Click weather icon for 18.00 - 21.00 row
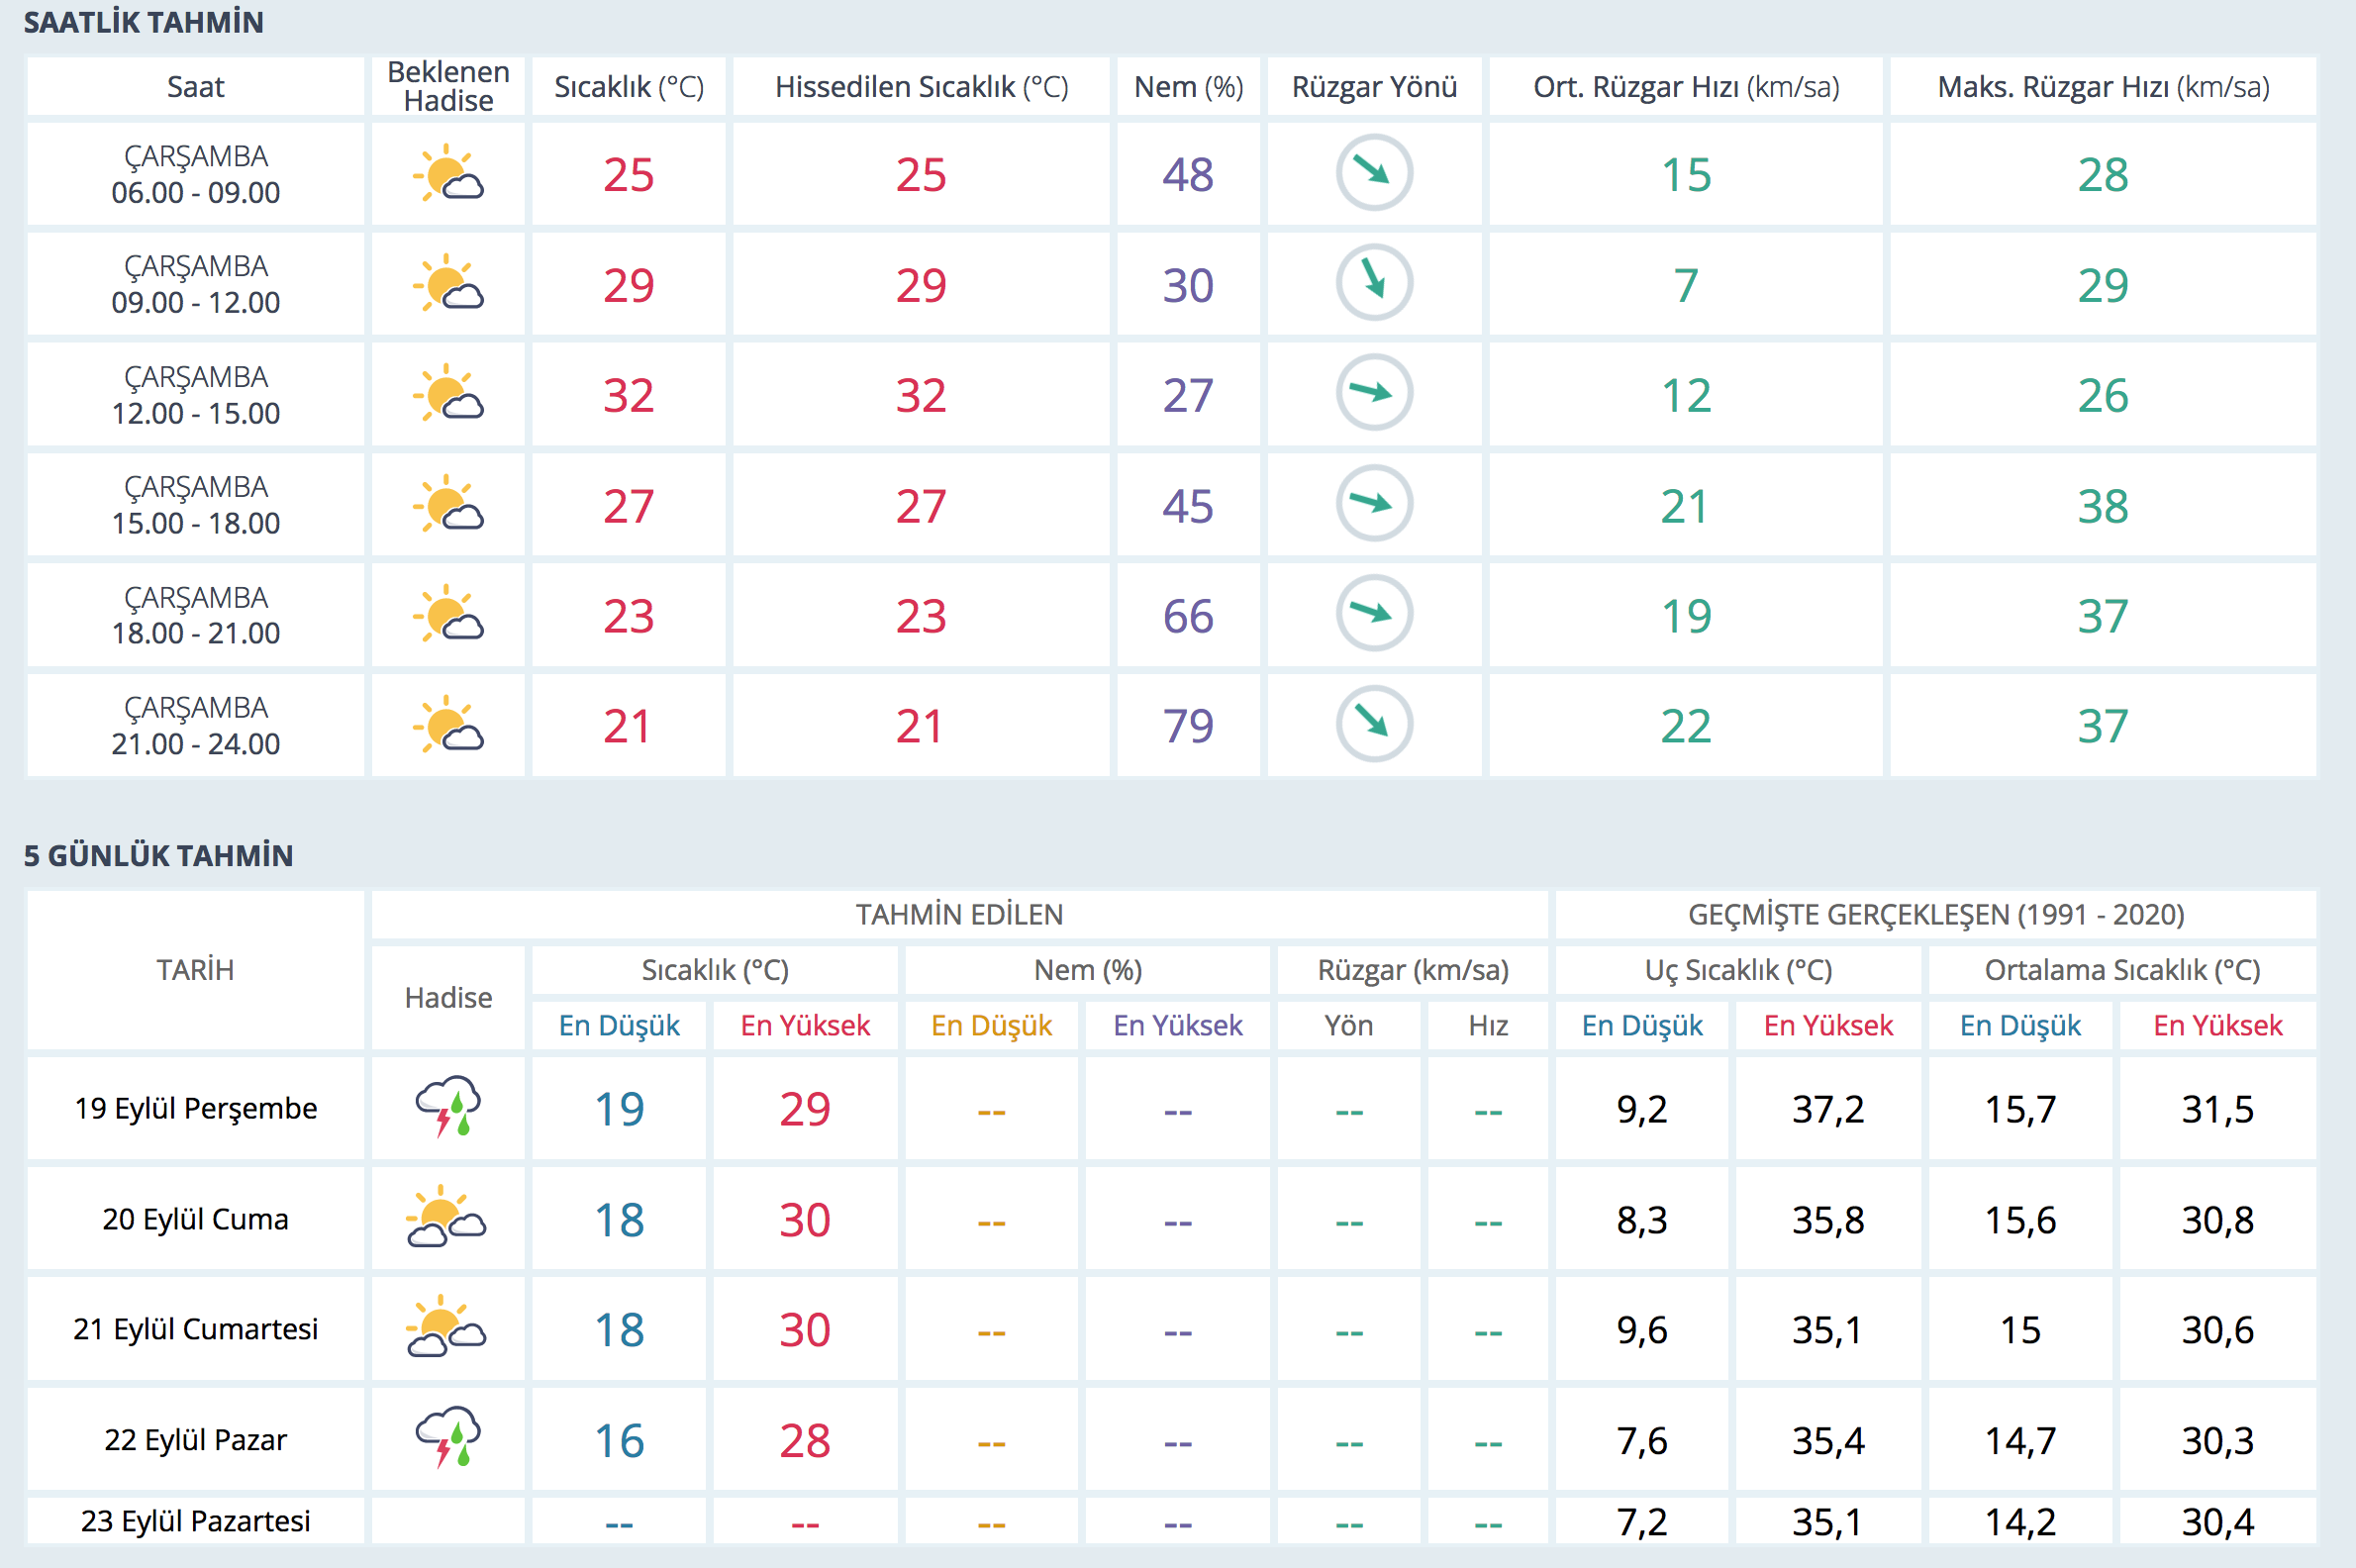This screenshot has width=2356, height=1568. (x=448, y=614)
